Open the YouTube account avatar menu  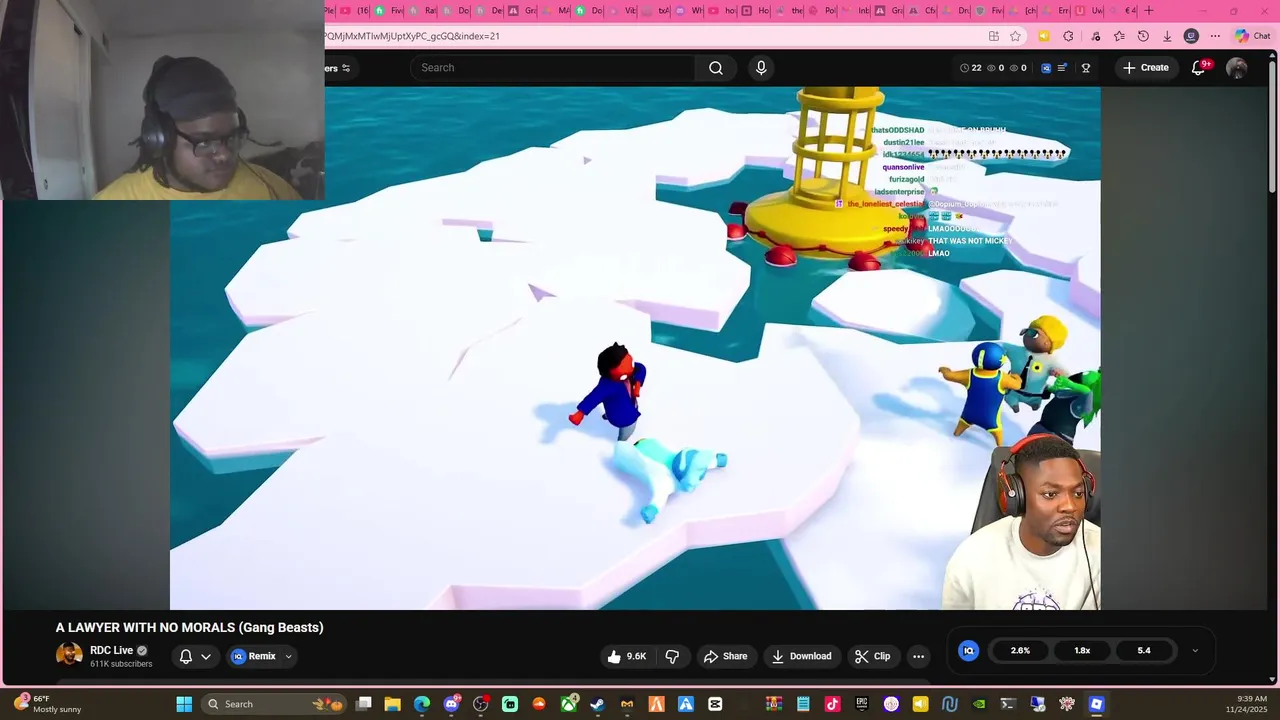(x=1237, y=68)
